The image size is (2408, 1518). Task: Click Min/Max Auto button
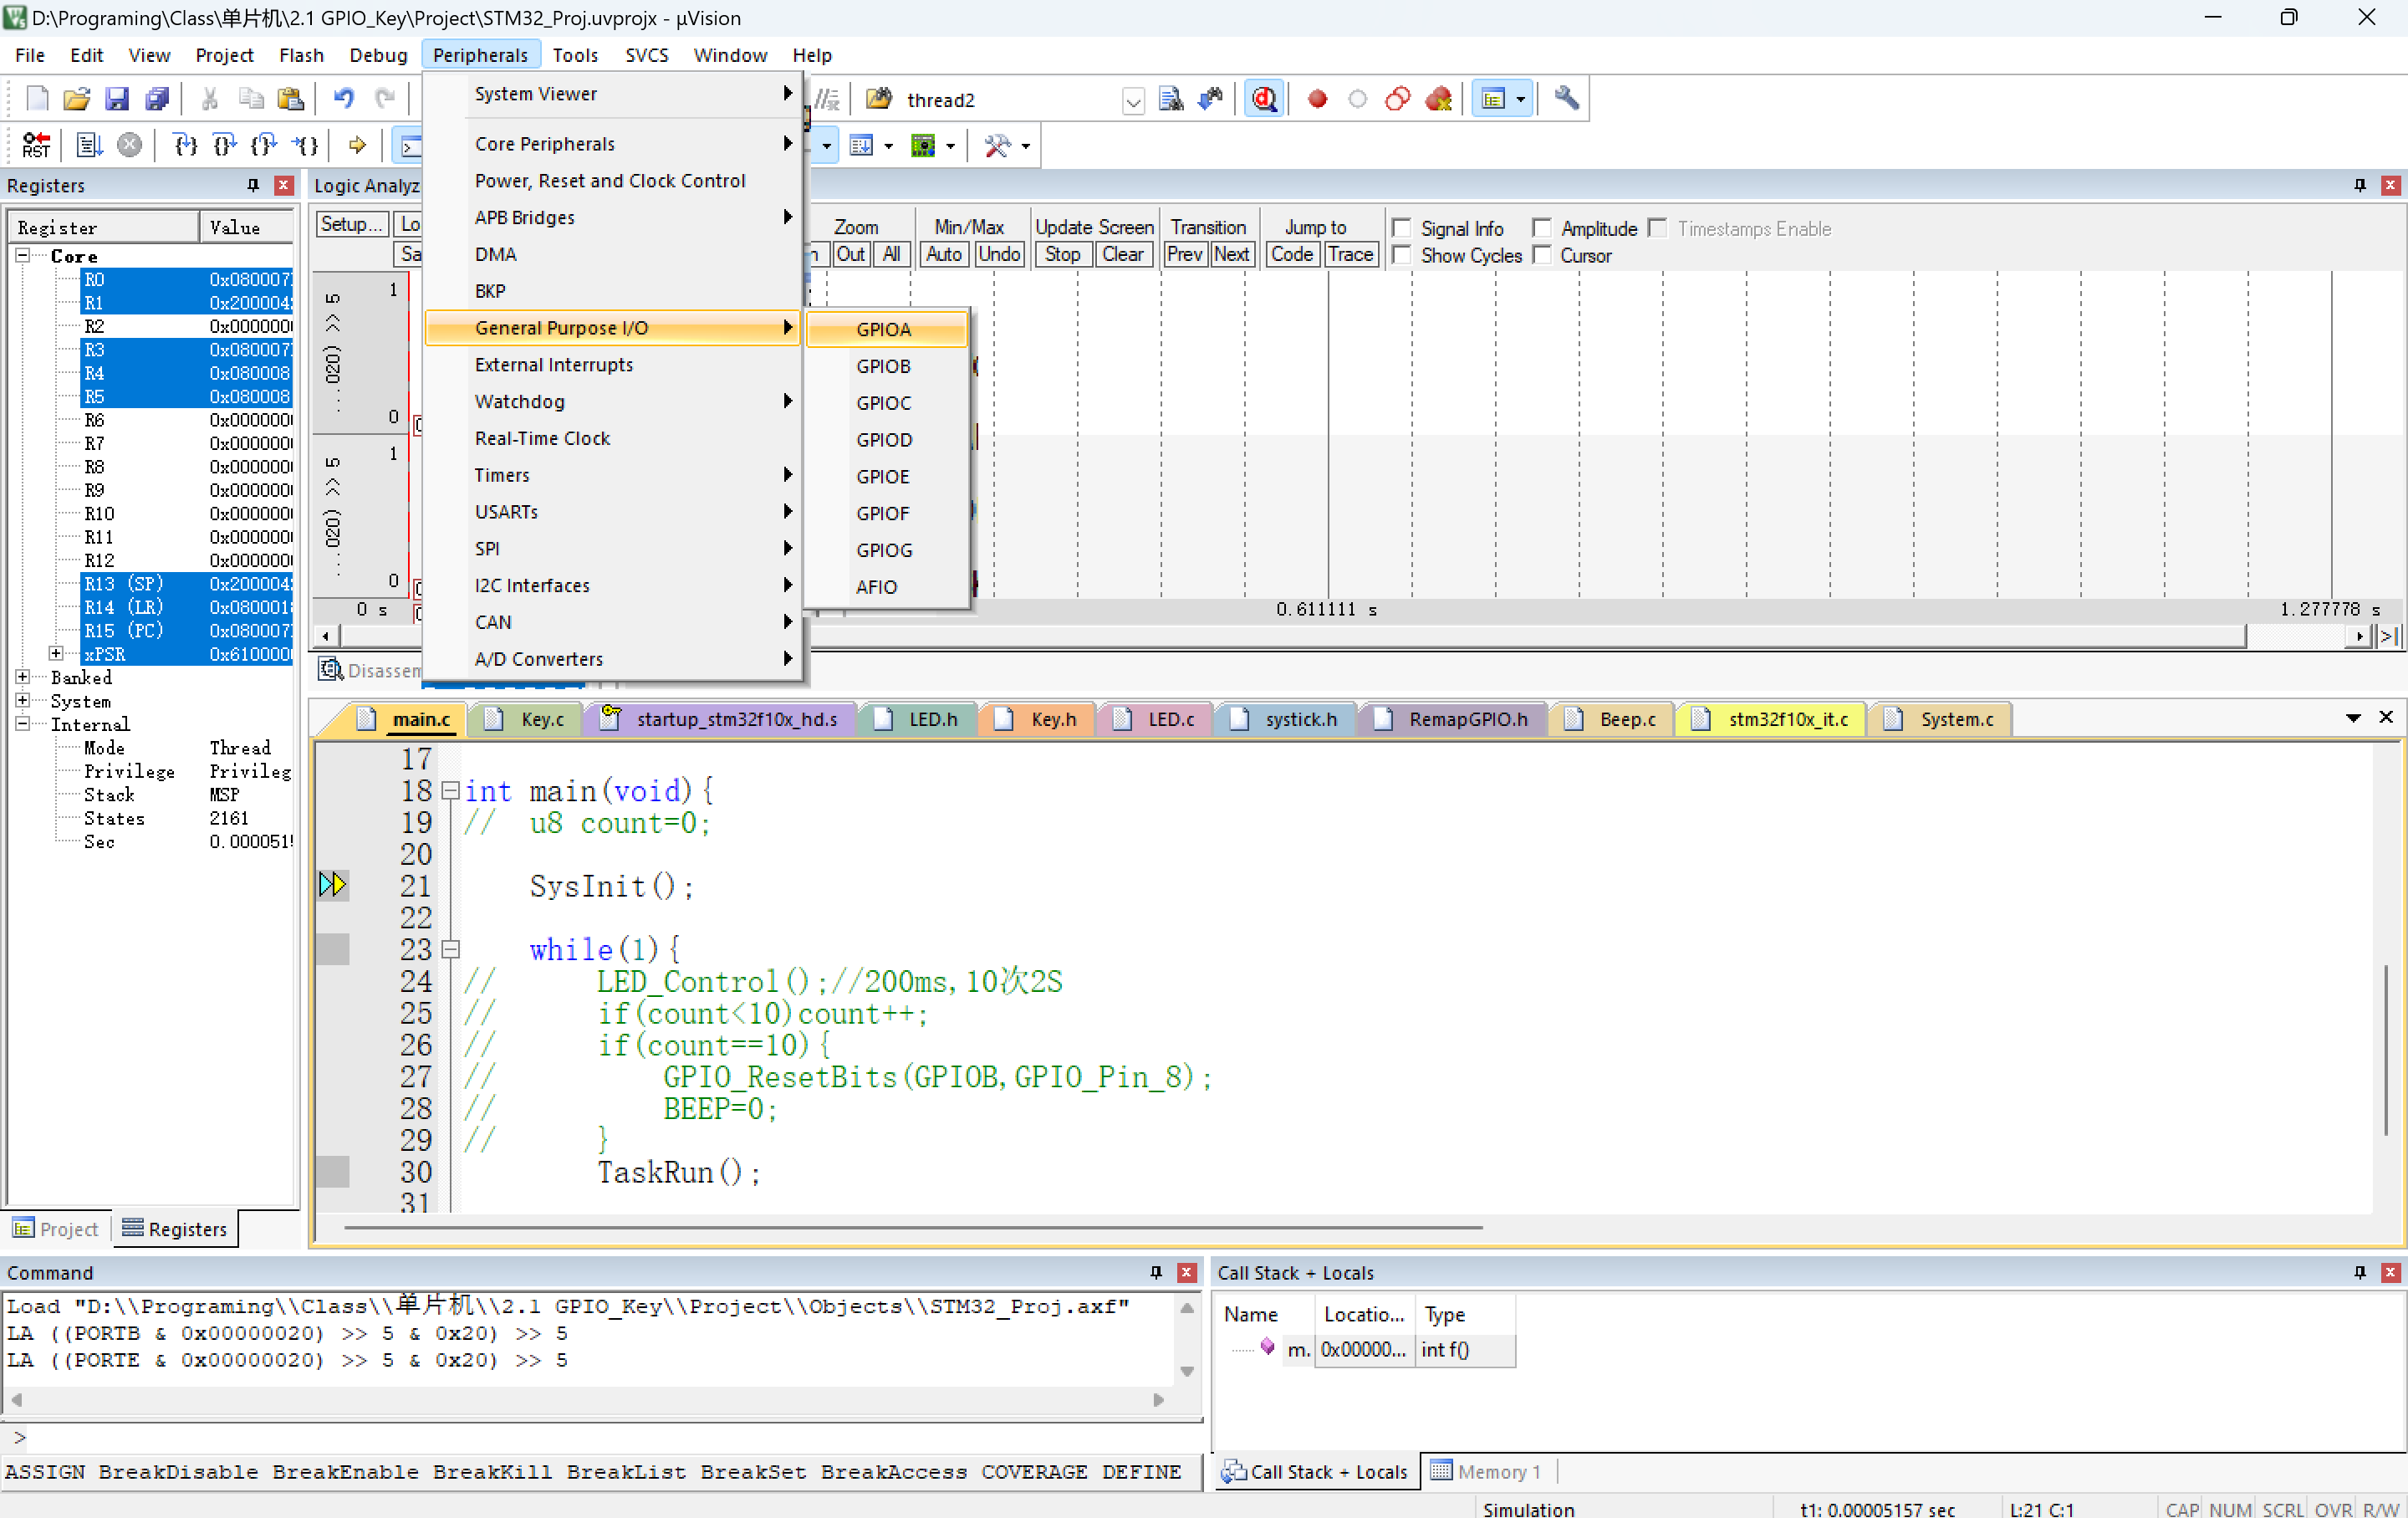point(944,255)
